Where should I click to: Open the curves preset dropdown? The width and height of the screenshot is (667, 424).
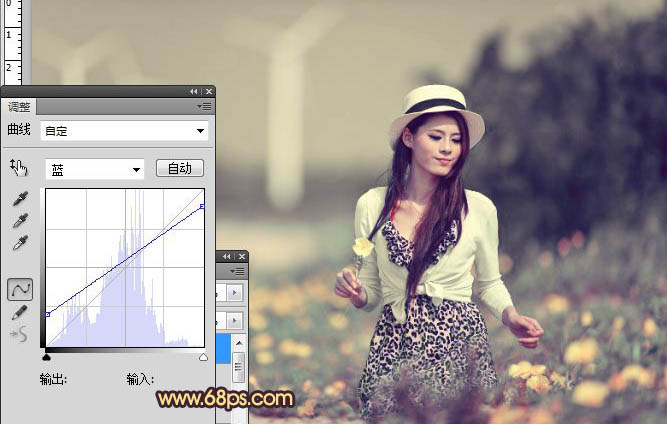(x=125, y=130)
